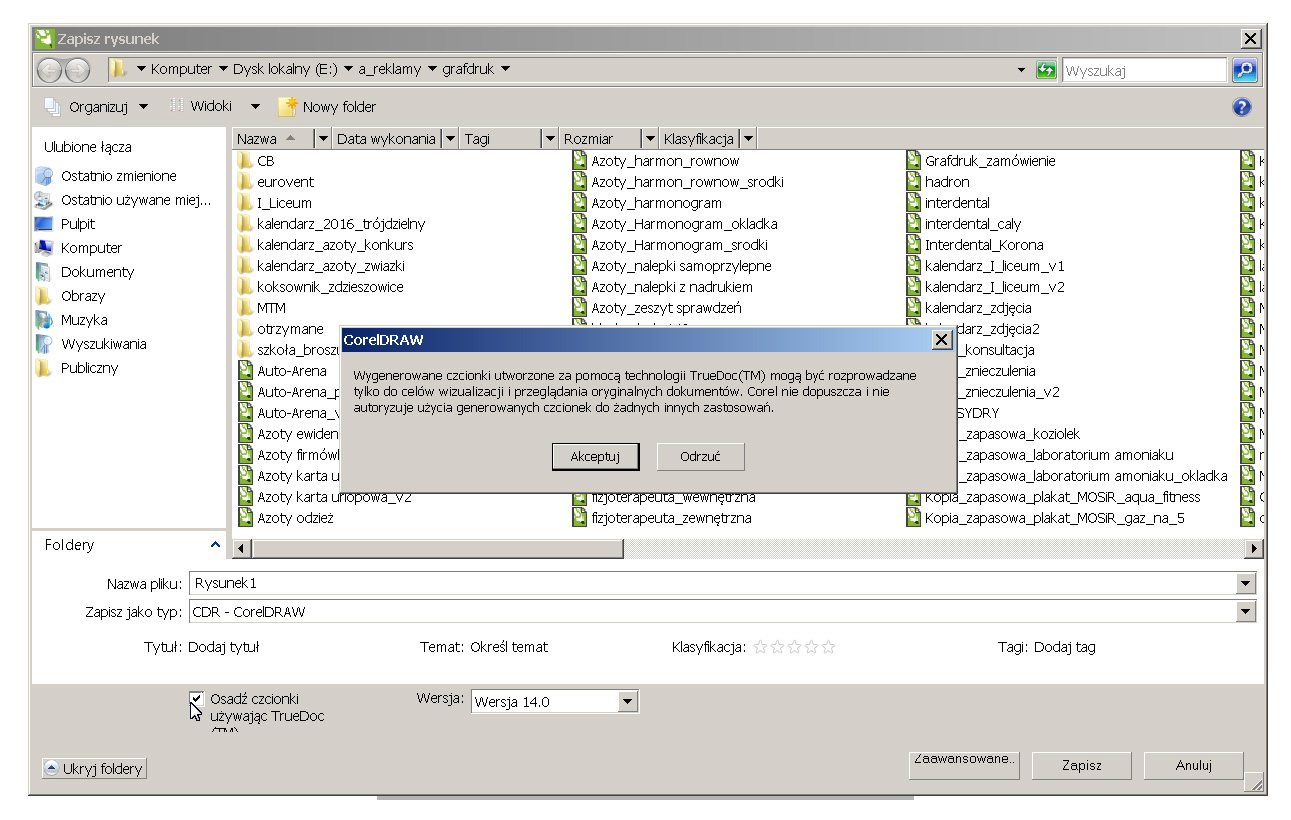Click the Akceptuj button in CorelDRAW dialog
The width and height of the screenshot is (1291, 820).
pos(595,457)
